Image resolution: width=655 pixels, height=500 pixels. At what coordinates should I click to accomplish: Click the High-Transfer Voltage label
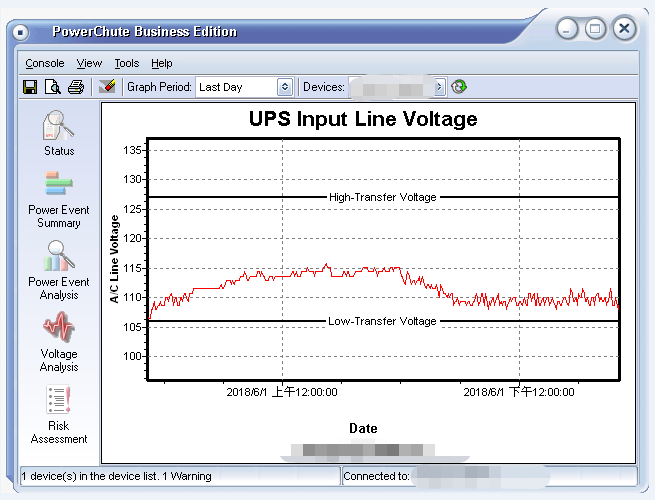point(383,197)
